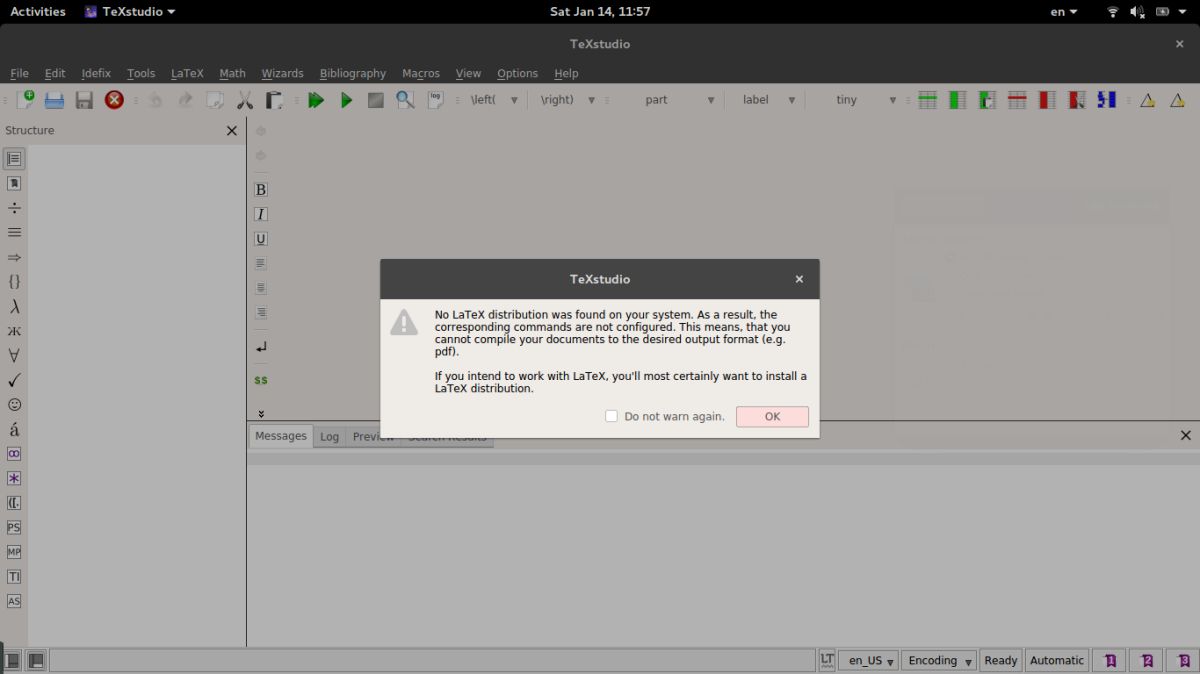1200x674 pixels.
Task: Open the Macros menu
Action: tap(421, 73)
